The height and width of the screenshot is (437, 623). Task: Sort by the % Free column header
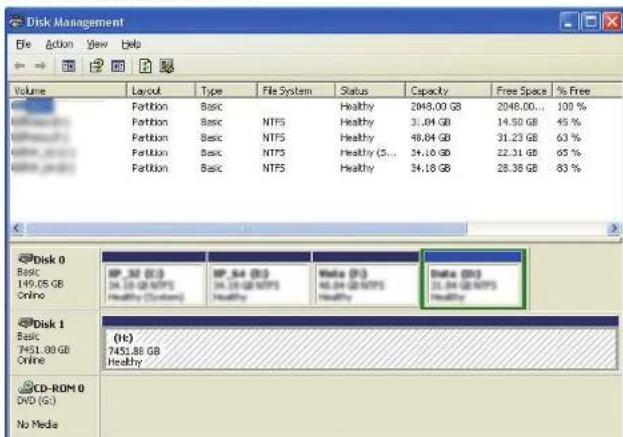point(587,91)
